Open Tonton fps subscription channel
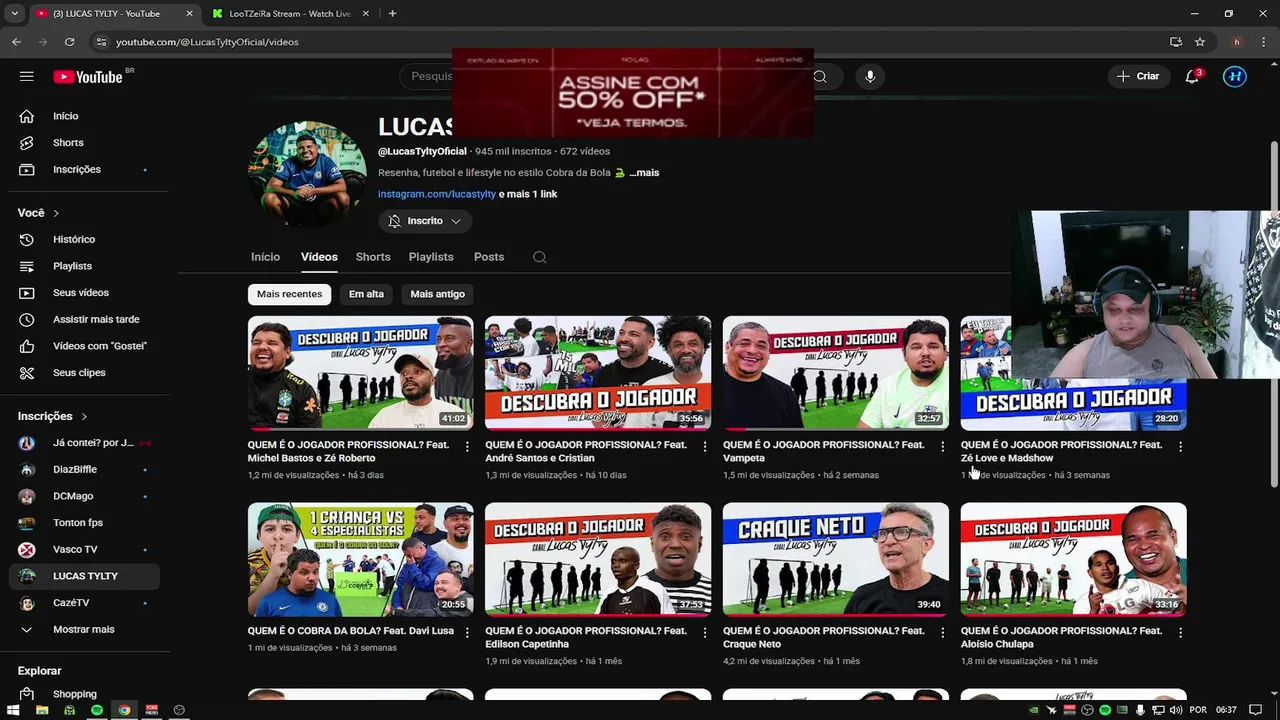The width and height of the screenshot is (1280, 720). coord(85,523)
